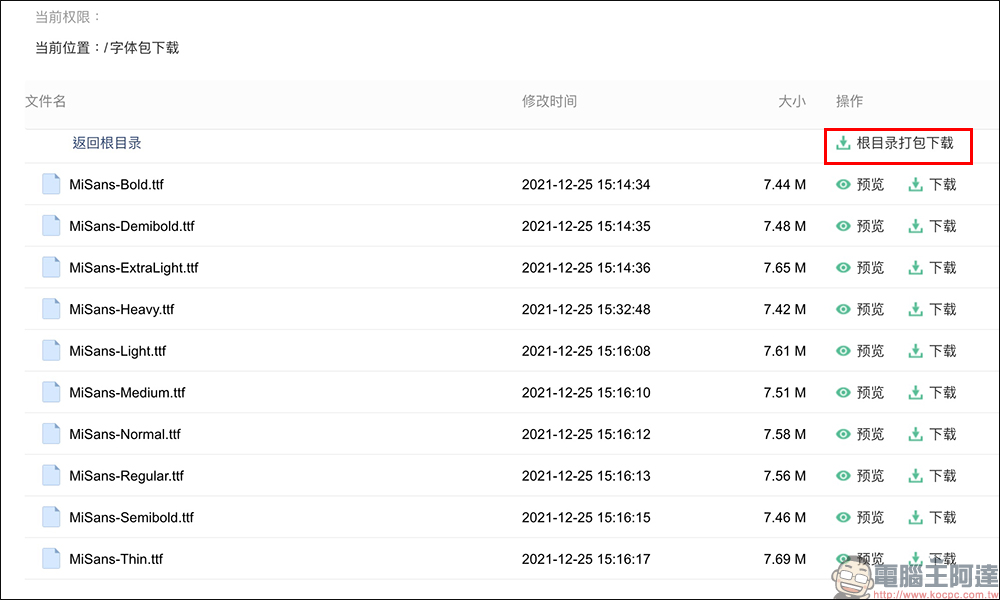This screenshot has height=600, width=1000.
Task: Click file icon for MiSans-Regular.ttf
Action: coord(51,475)
